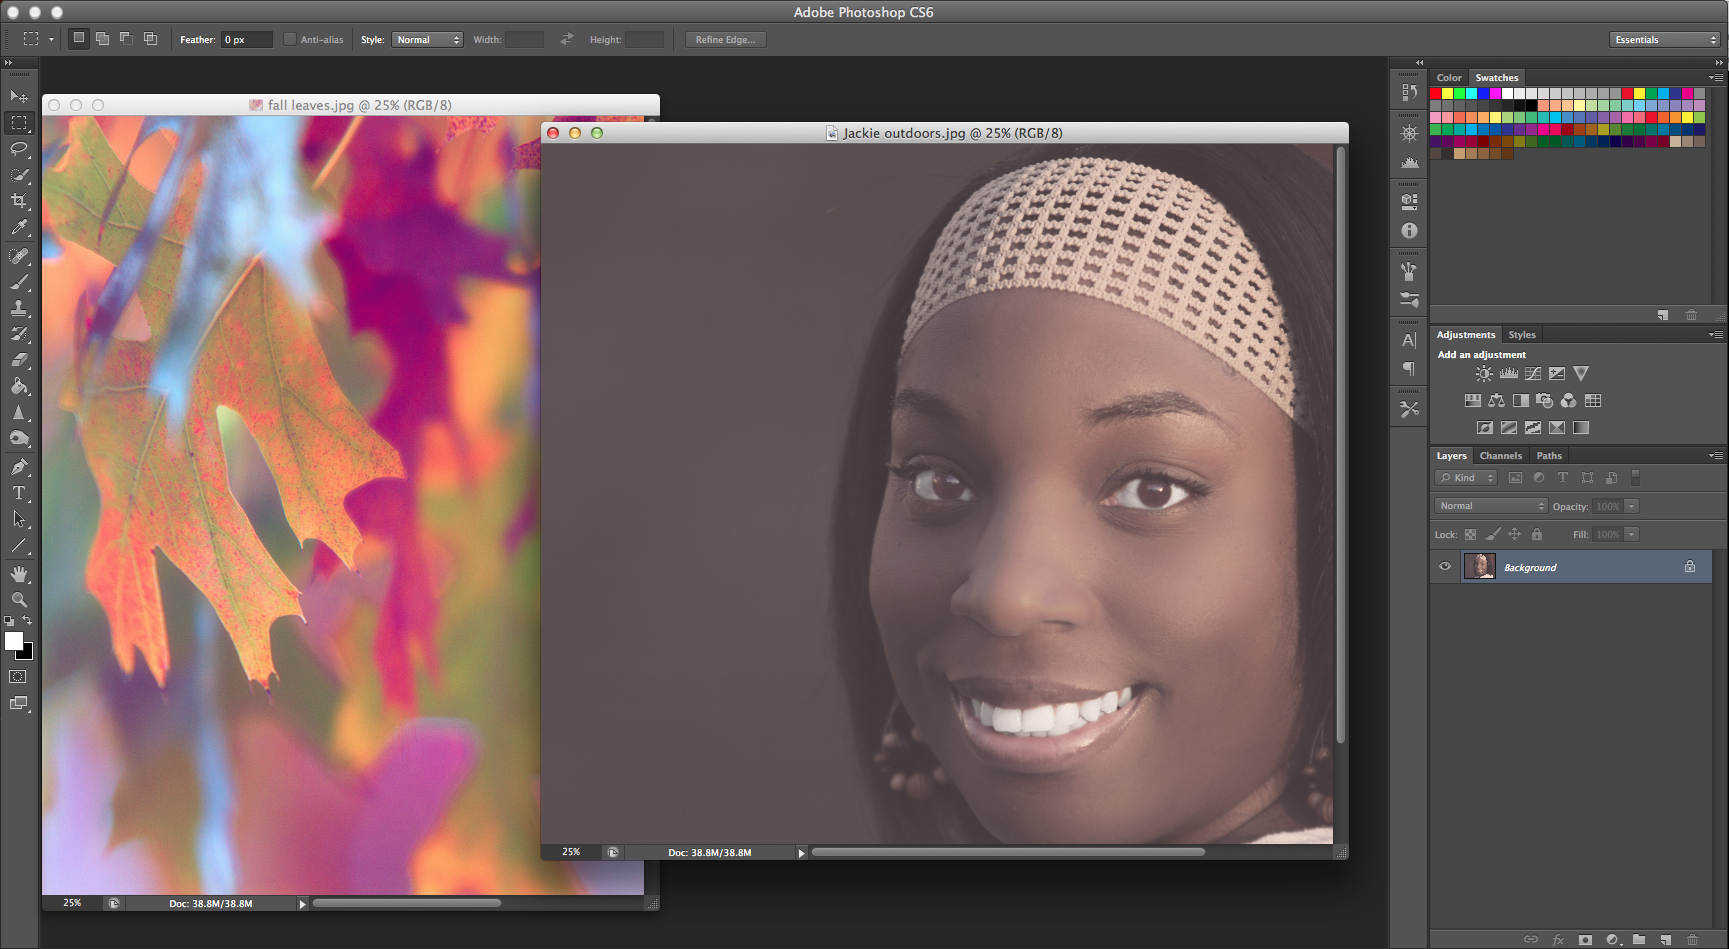The image size is (1729, 949).
Task: Open the Kind layer filter dropdown
Action: 1466,478
